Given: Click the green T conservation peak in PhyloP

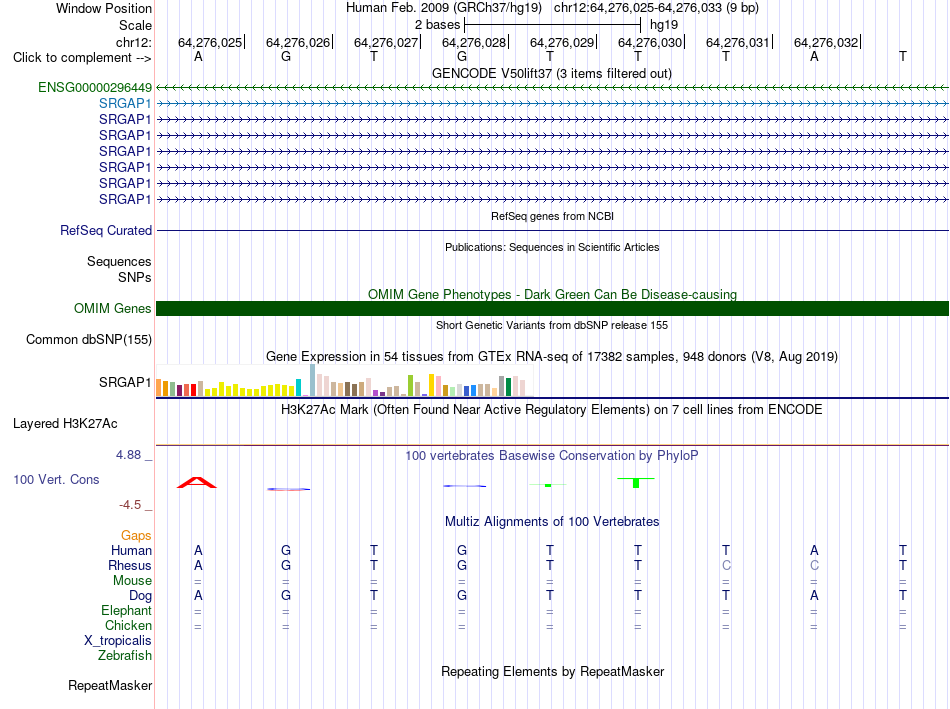Looking at the screenshot, I should [x=636, y=482].
